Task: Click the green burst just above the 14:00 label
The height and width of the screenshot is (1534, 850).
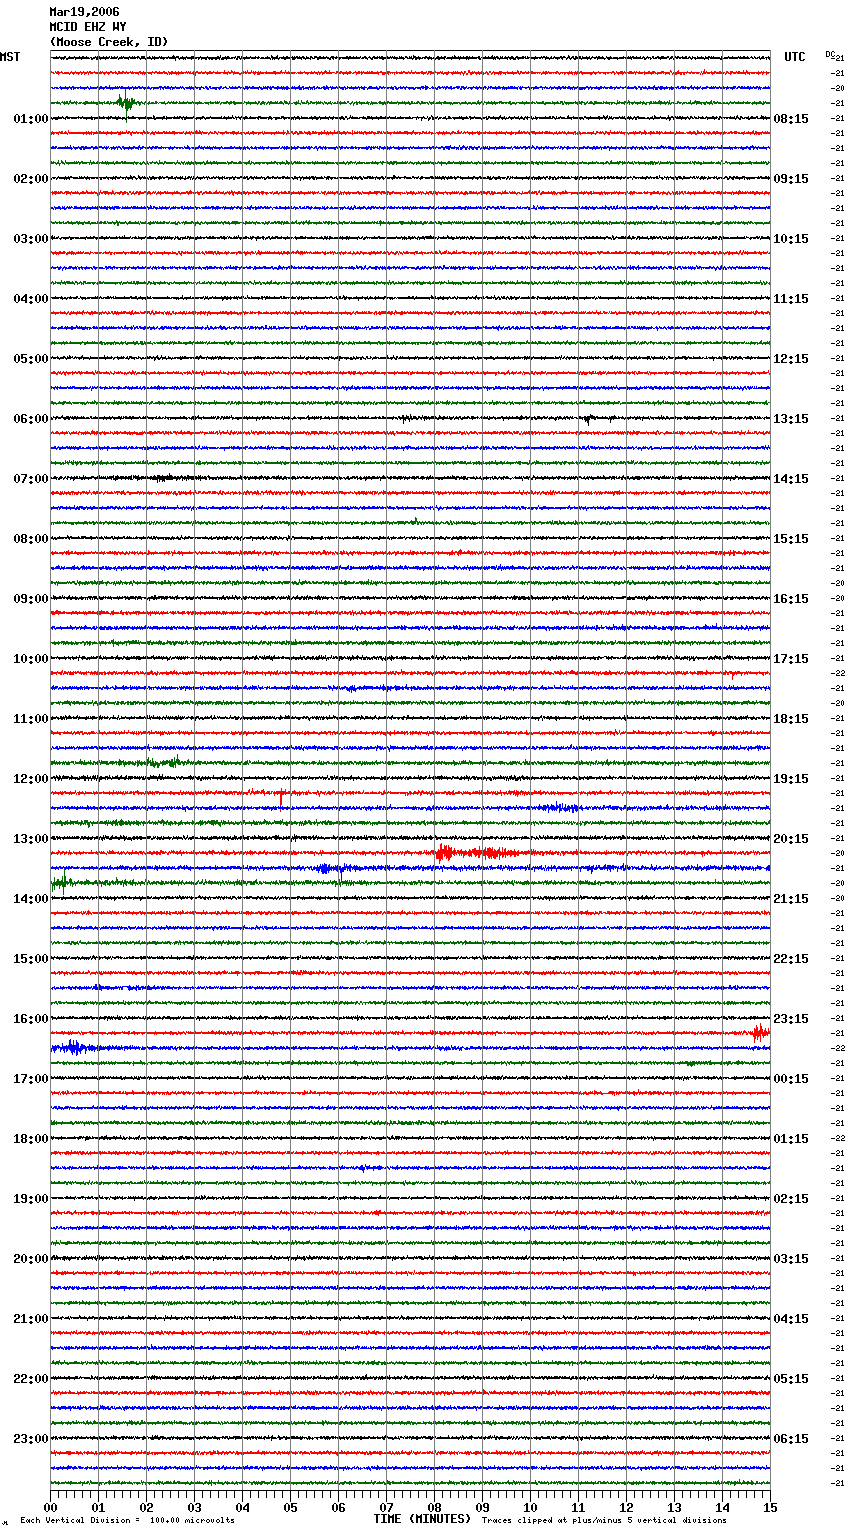Action: [62, 882]
